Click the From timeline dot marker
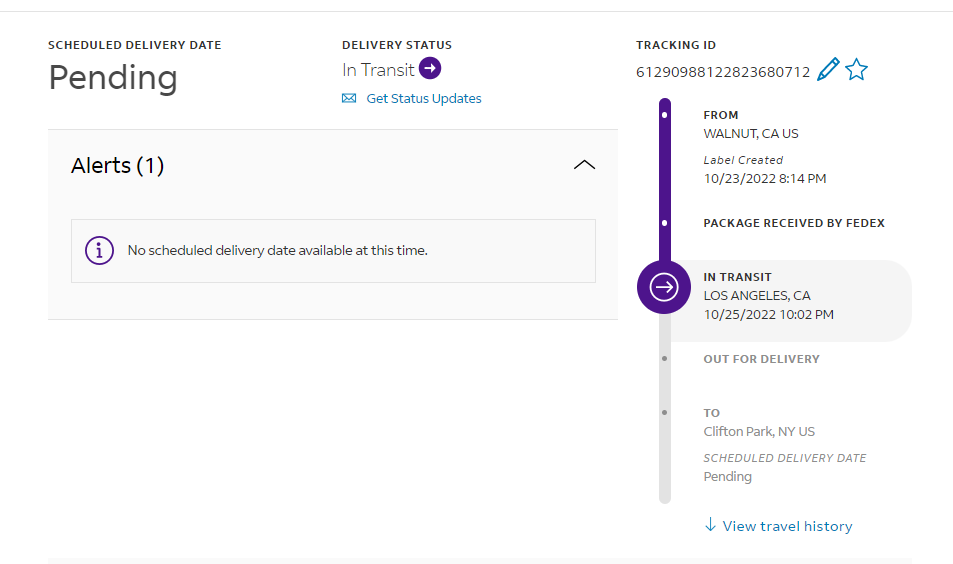 (x=665, y=115)
